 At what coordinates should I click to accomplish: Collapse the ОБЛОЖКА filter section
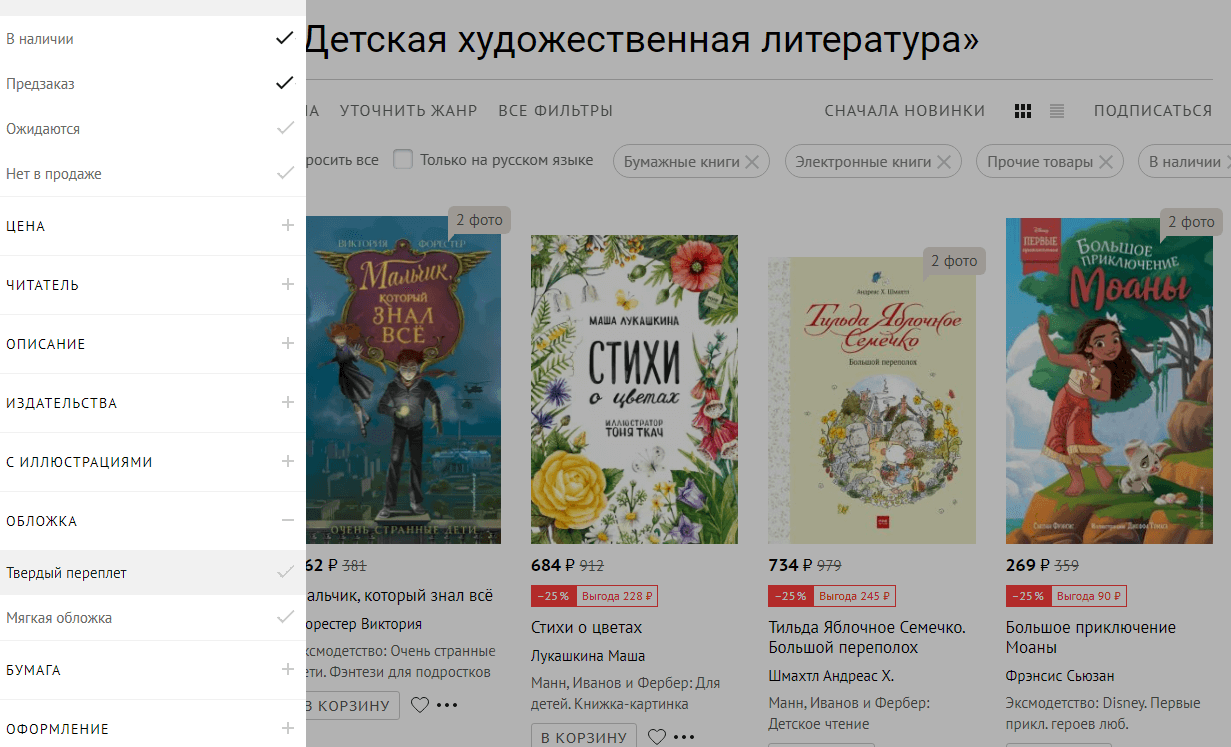click(153, 521)
